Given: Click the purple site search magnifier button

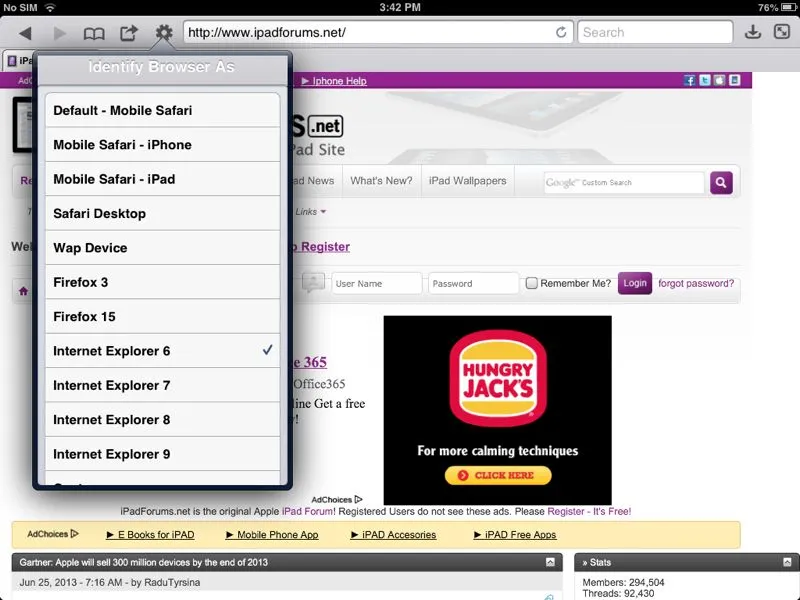Looking at the screenshot, I should pos(721,183).
